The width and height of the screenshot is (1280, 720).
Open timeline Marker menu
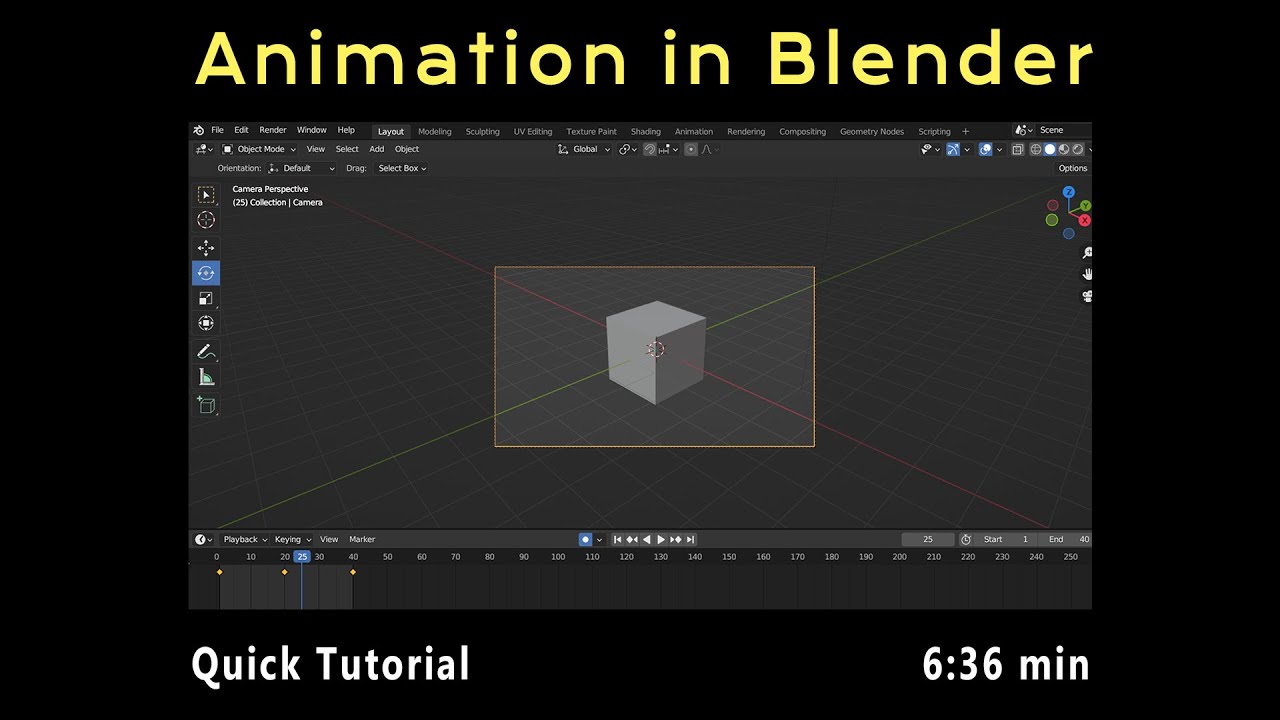pyautogui.click(x=362, y=540)
